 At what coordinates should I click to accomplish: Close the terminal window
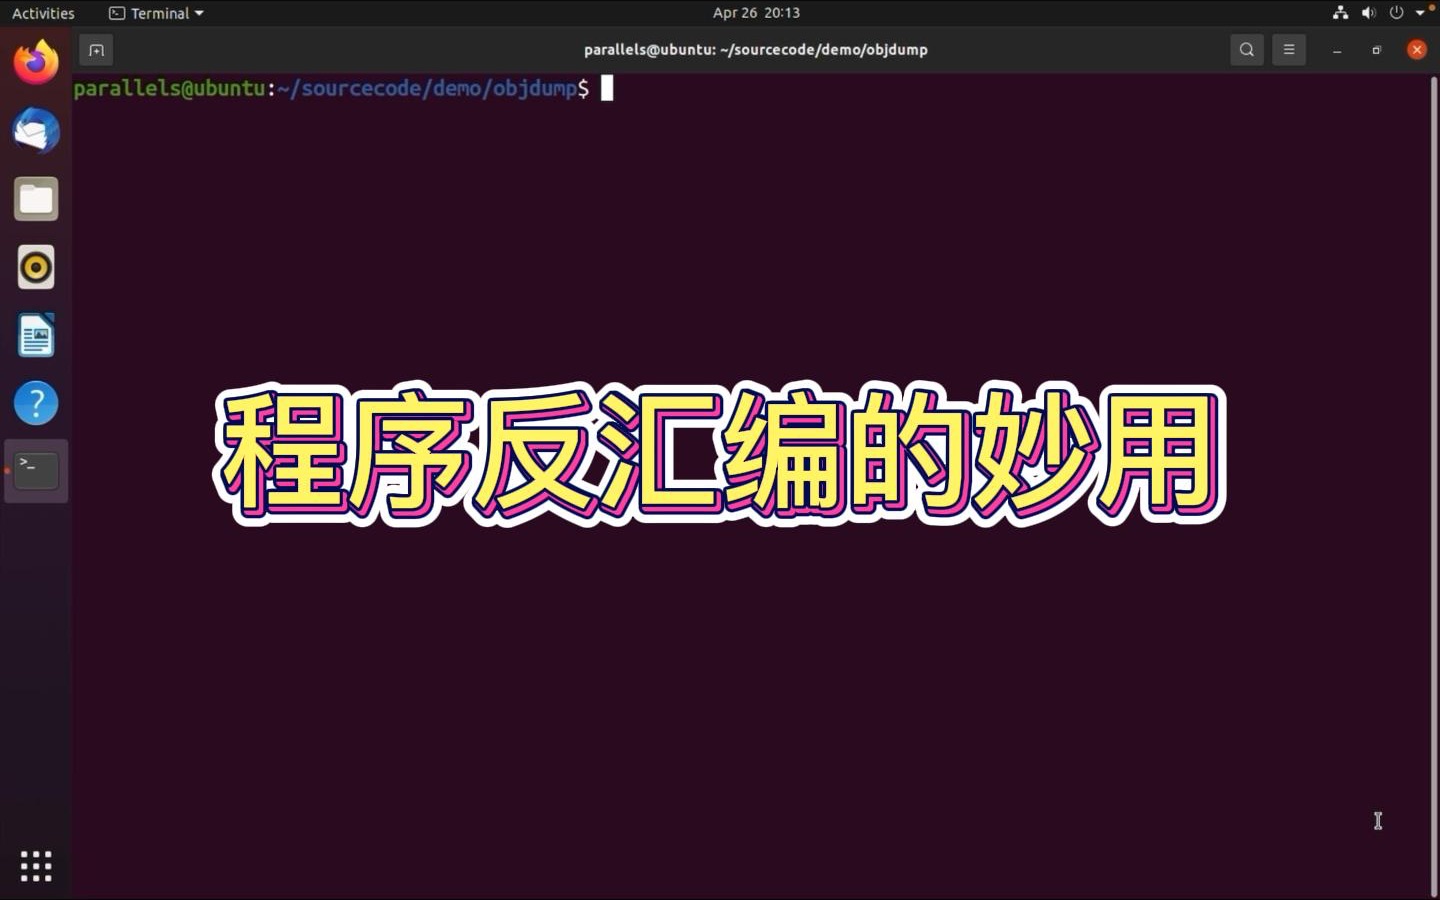pyautogui.click(x=1417, y=50)
